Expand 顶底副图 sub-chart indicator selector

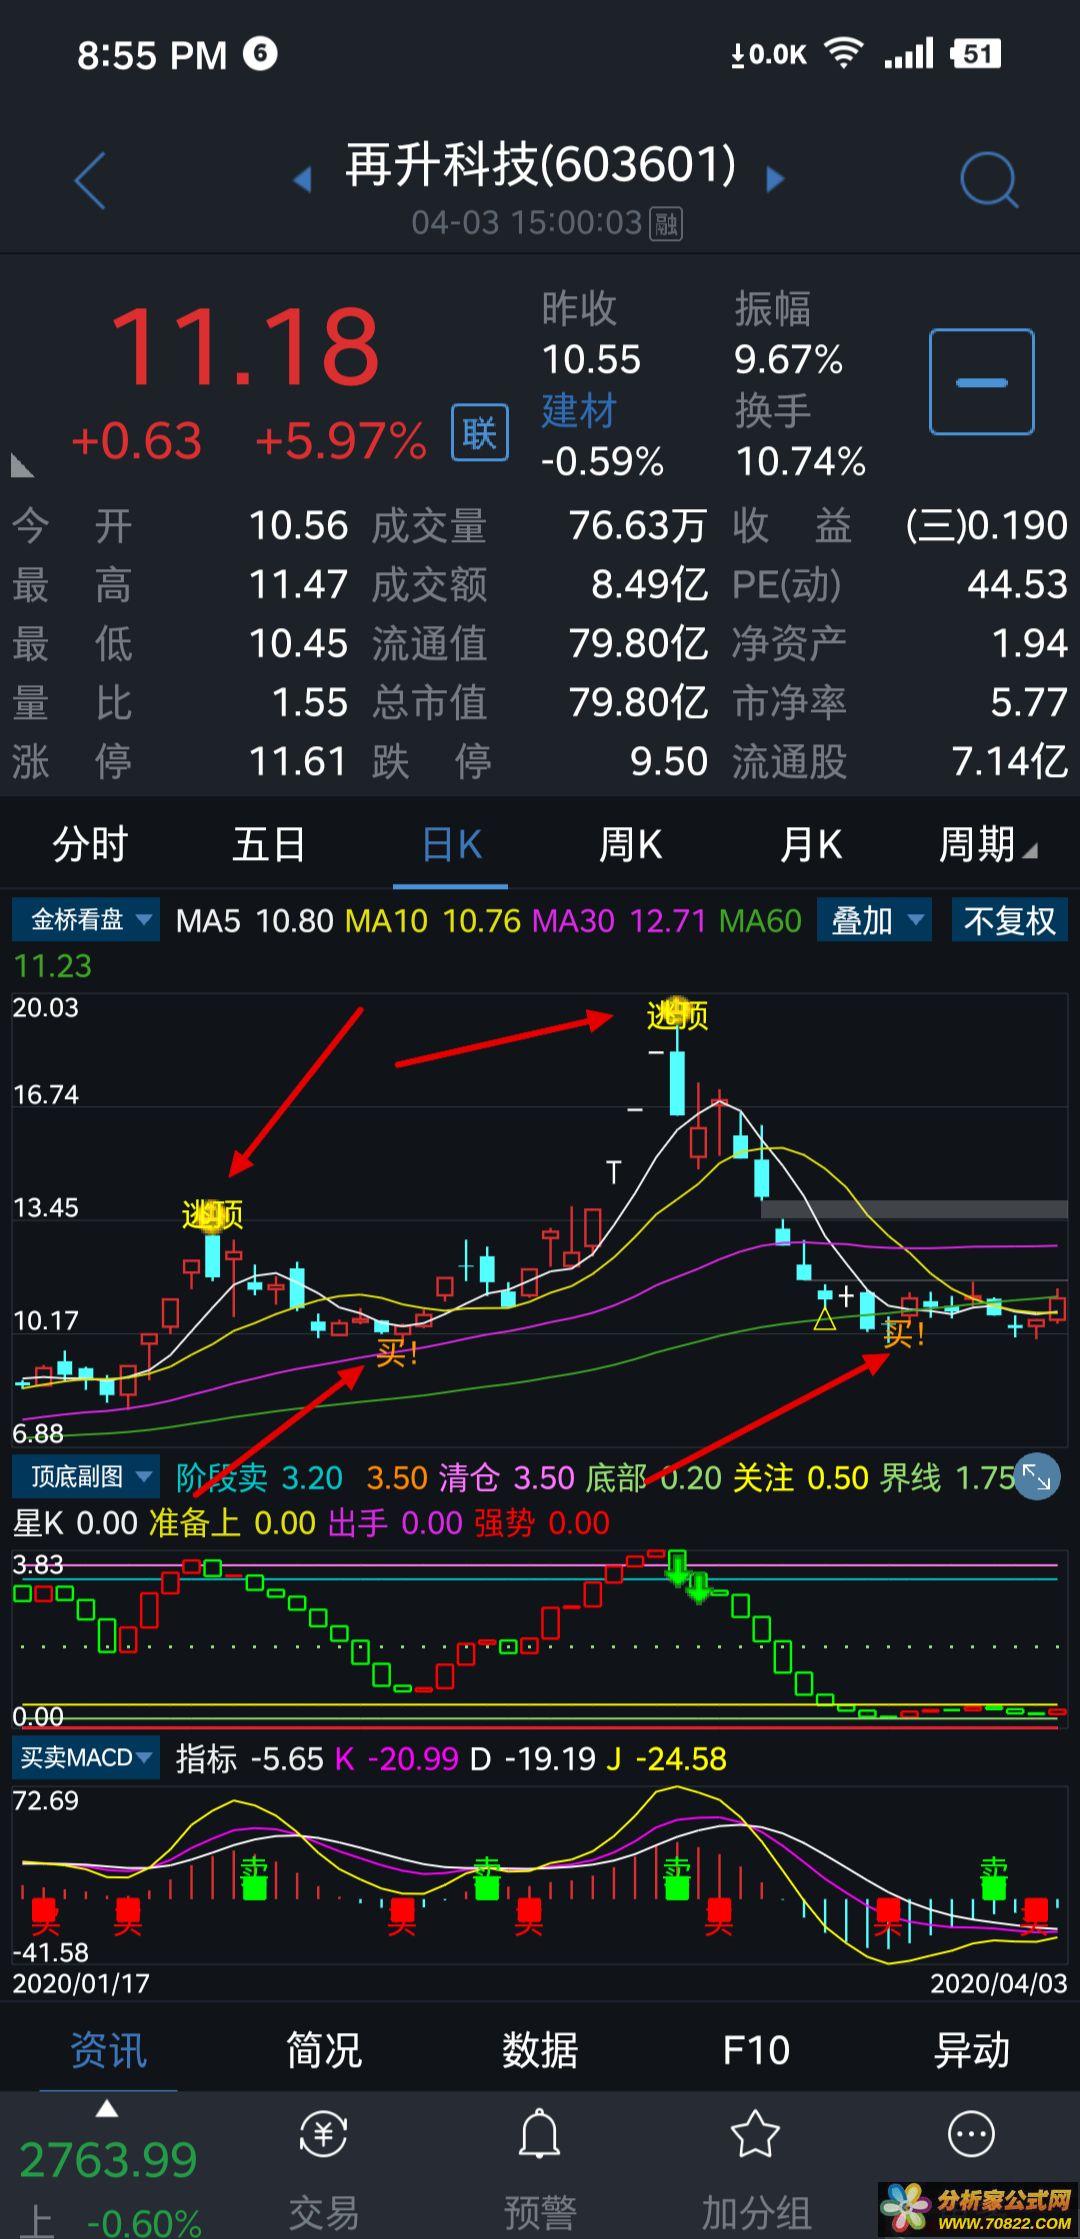[x=86, y=1477]
